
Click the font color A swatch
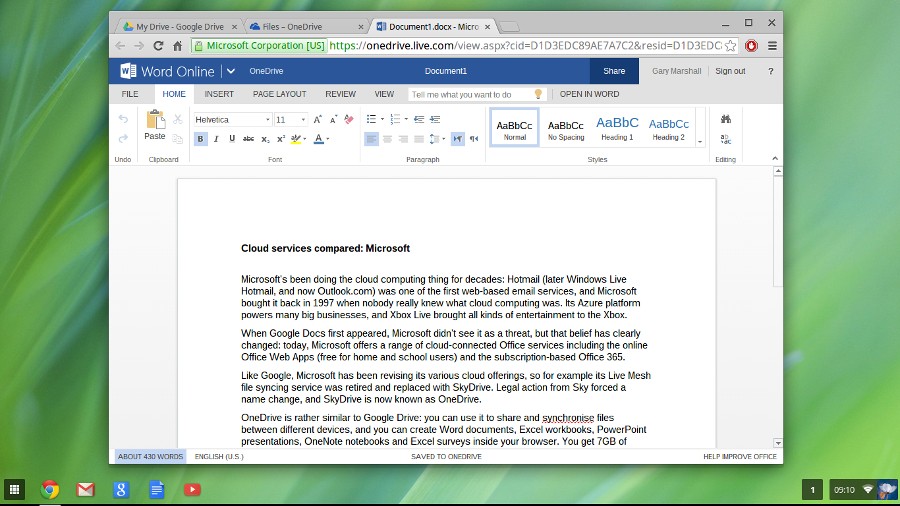318,139
